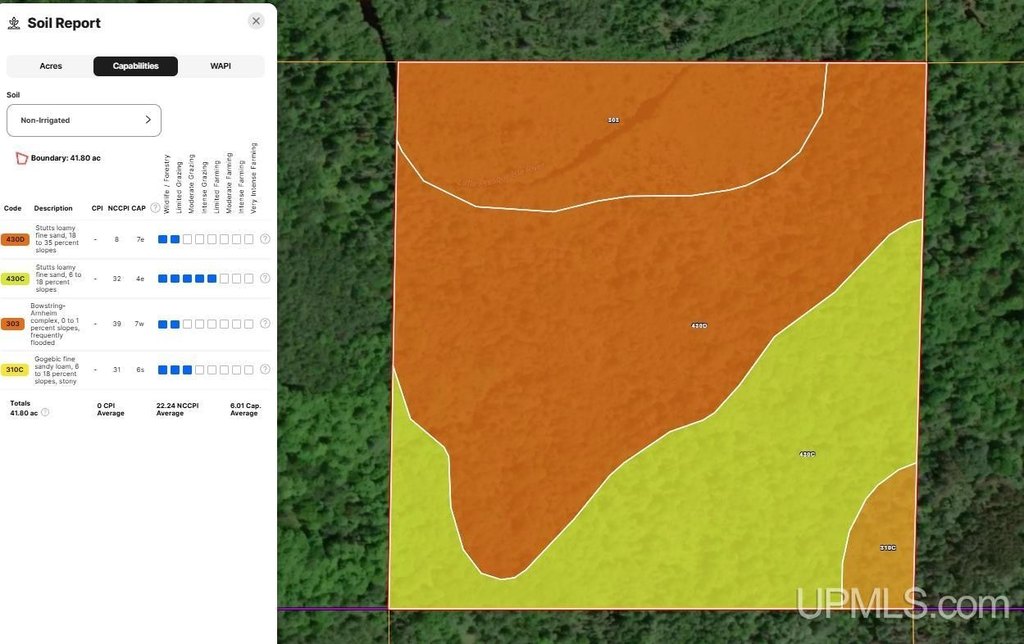Click first capability box in 430C row
Viewport: 1024px width, 644px height.
[x=163, y=278]
